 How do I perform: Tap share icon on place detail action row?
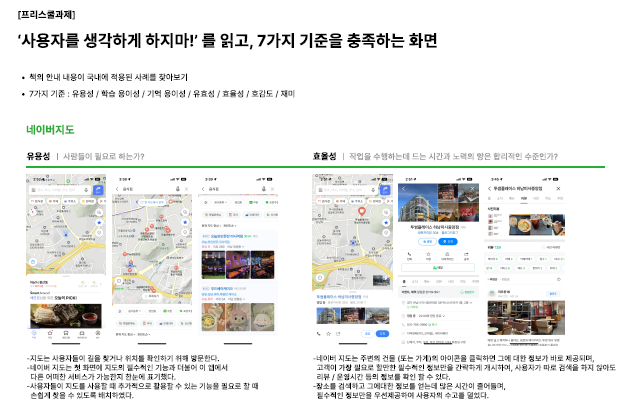466,256
